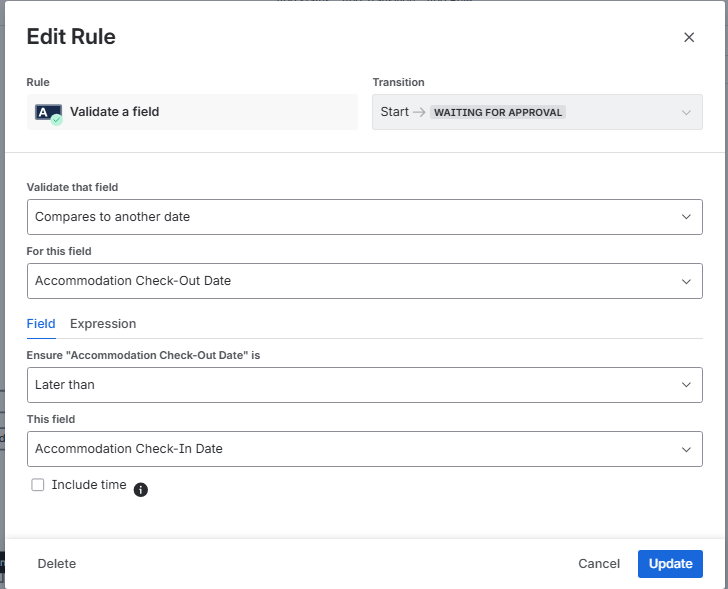Expand the Accommodation Check-In Date dropdown
The height and width of the screenshot is (589, 728).
[x=364, y=449]
